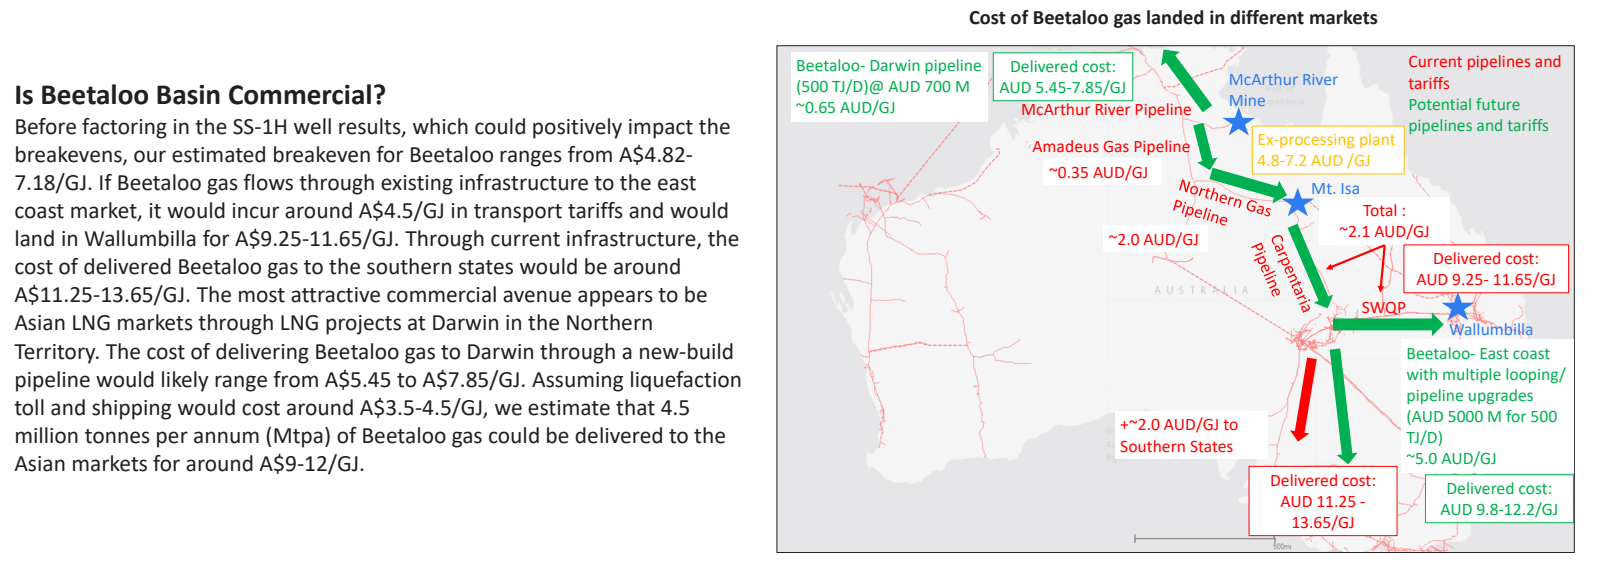Click the blue star beside Mt. Isa
Screen dimensions: 1604x563
(1297, 203)
